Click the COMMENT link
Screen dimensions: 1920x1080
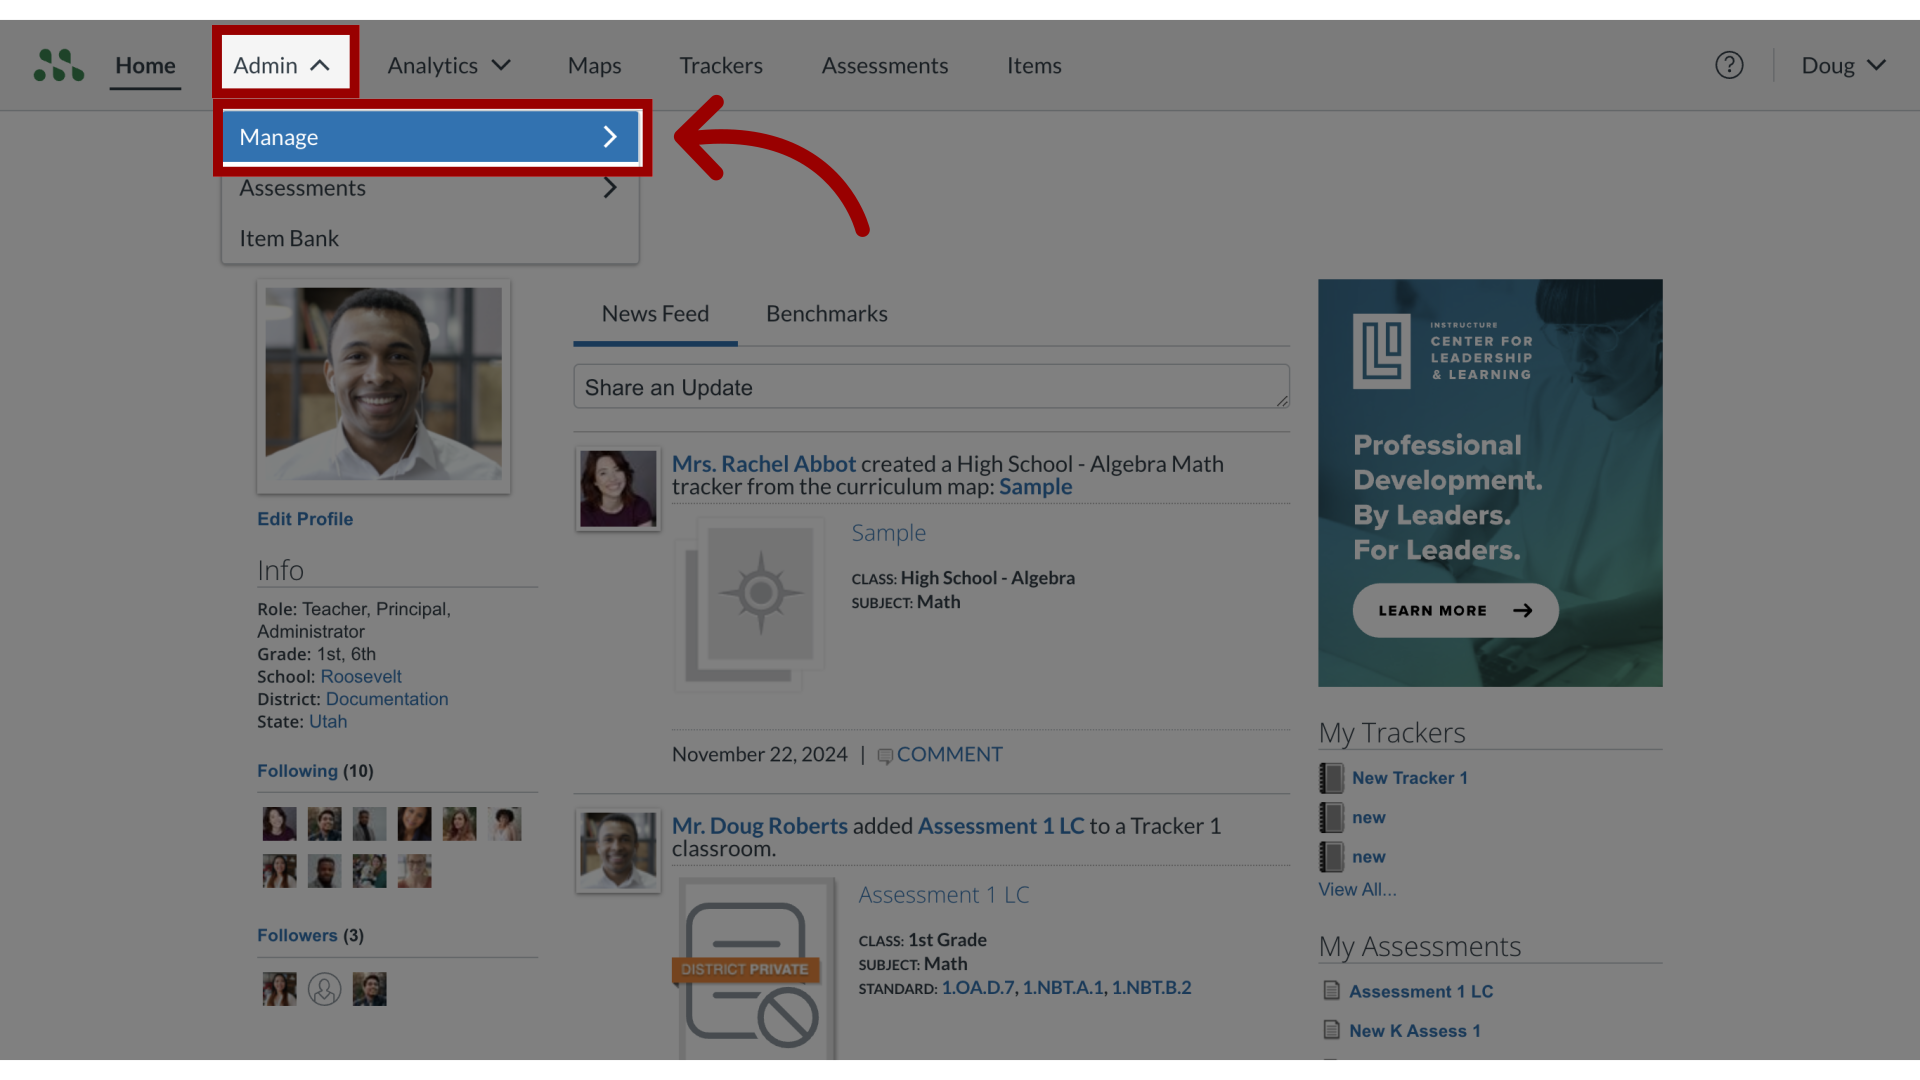pyautogui.click(x=950, y=755)
